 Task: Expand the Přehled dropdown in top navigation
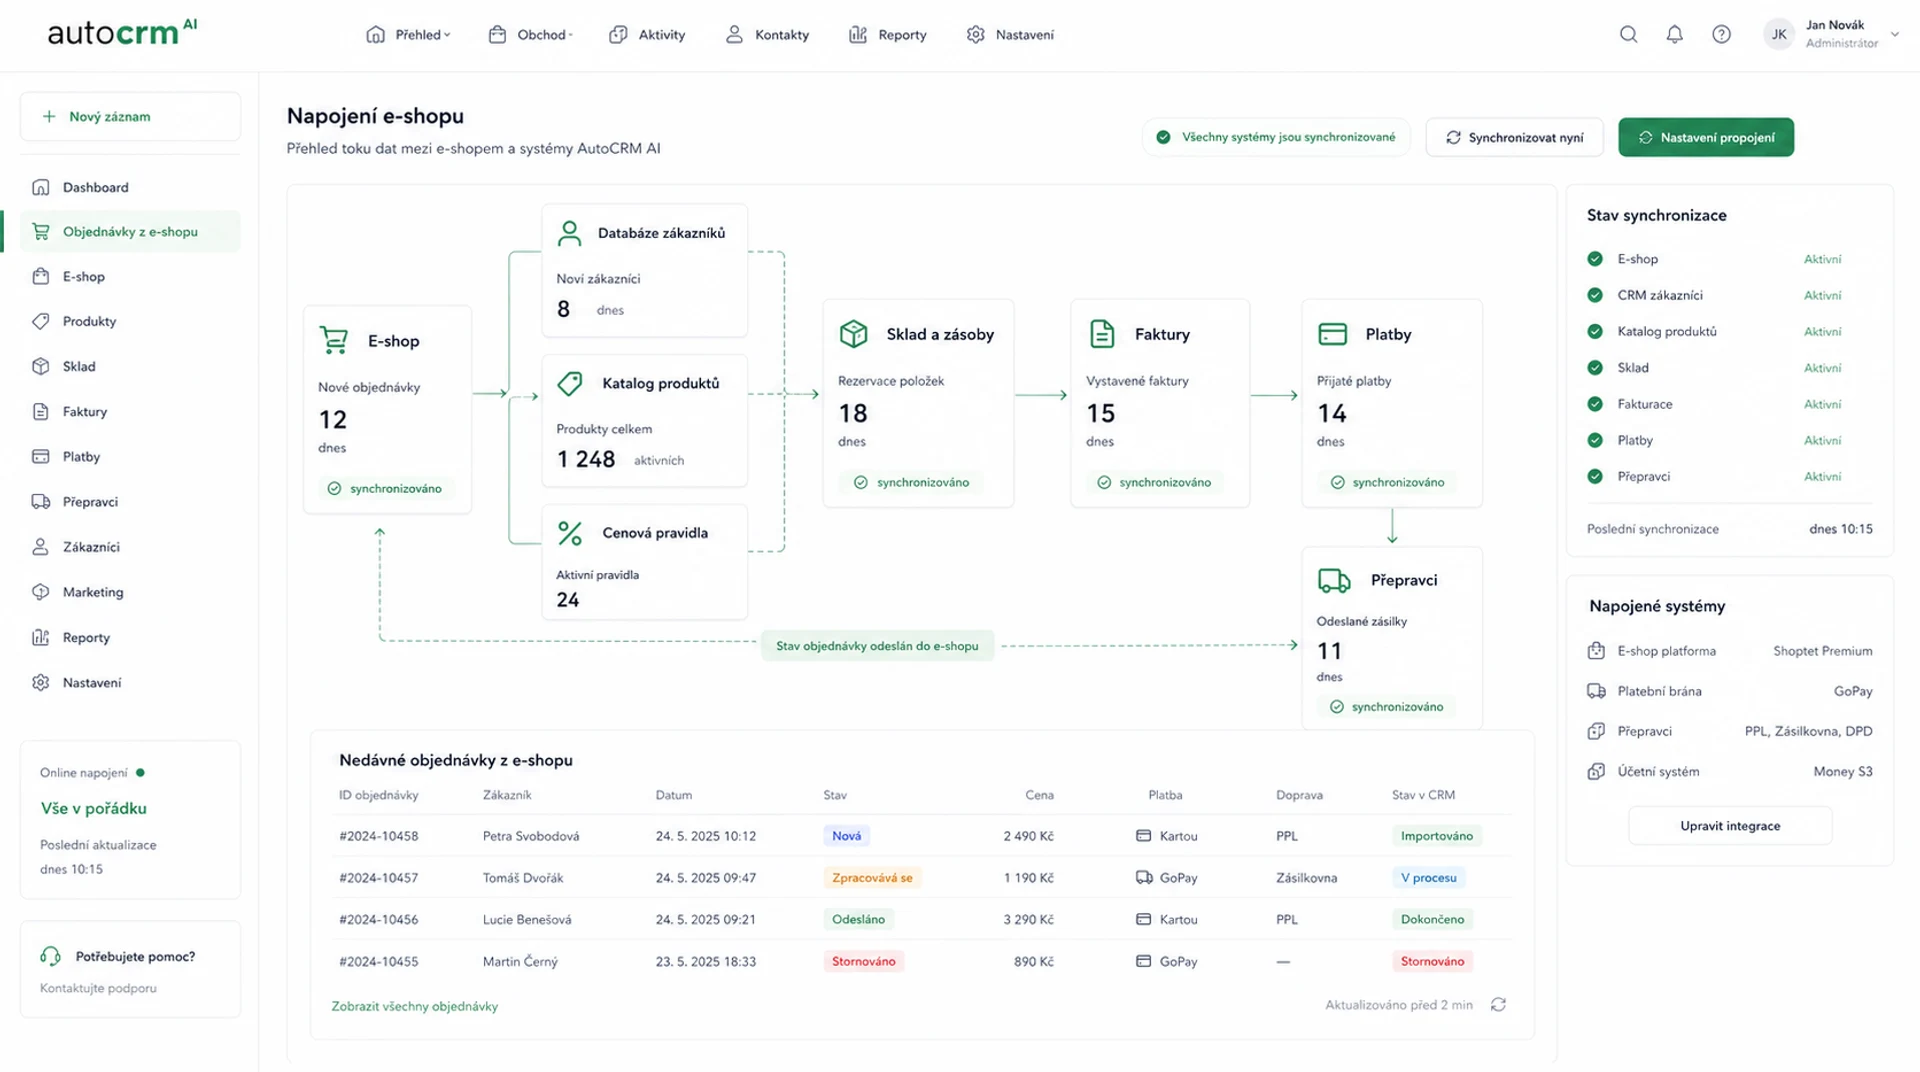408,35
